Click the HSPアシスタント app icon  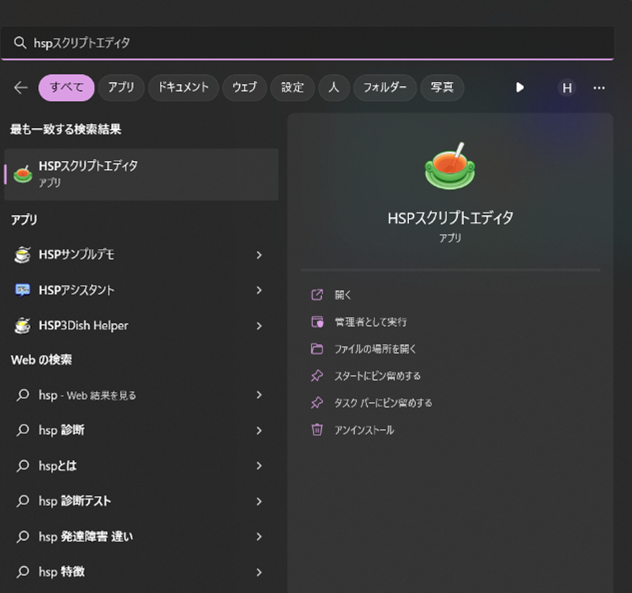[23, 290]
